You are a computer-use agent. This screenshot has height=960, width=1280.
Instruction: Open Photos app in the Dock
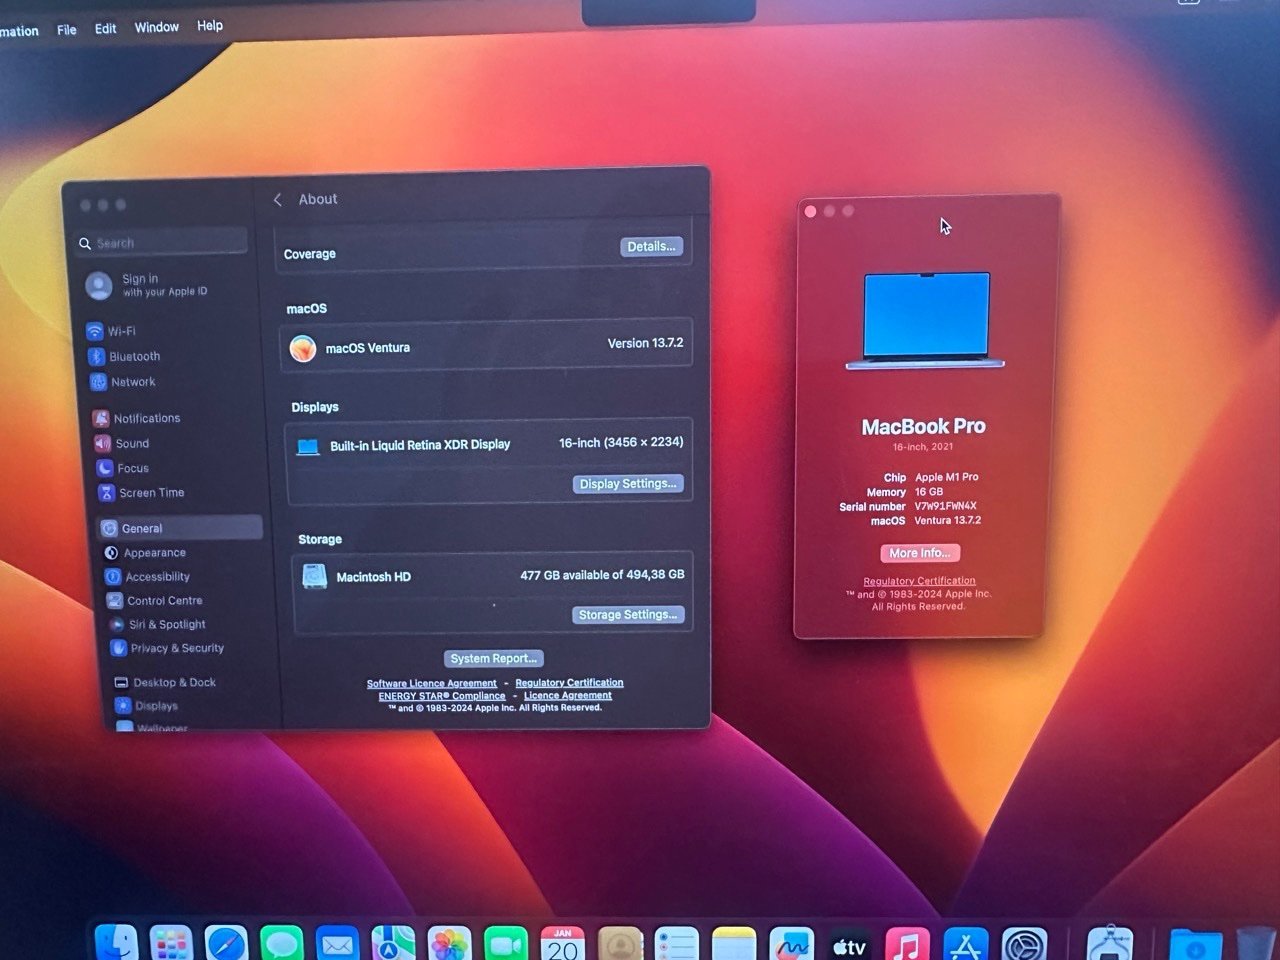click(449, 943)
